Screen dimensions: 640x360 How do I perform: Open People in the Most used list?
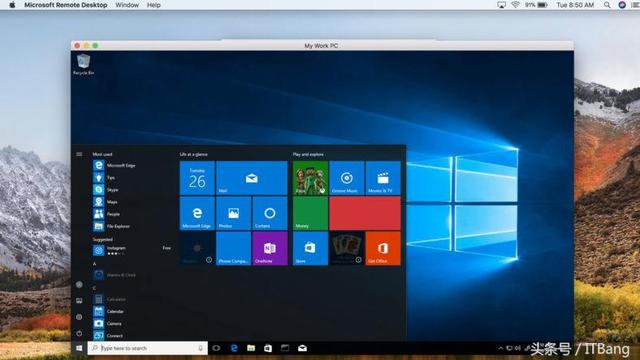click(107, 214)
